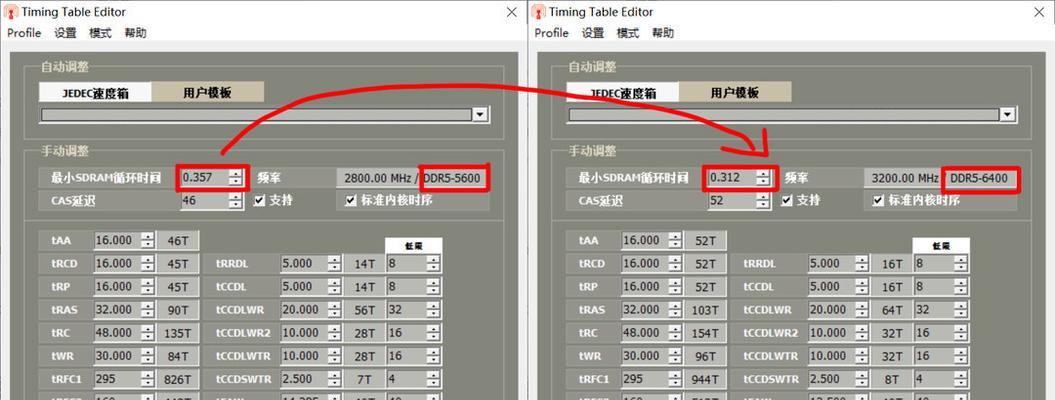
Task: Toggle 标准内核时序 checkbox in DDR5-6400 window
Action: tap(877, 200)
